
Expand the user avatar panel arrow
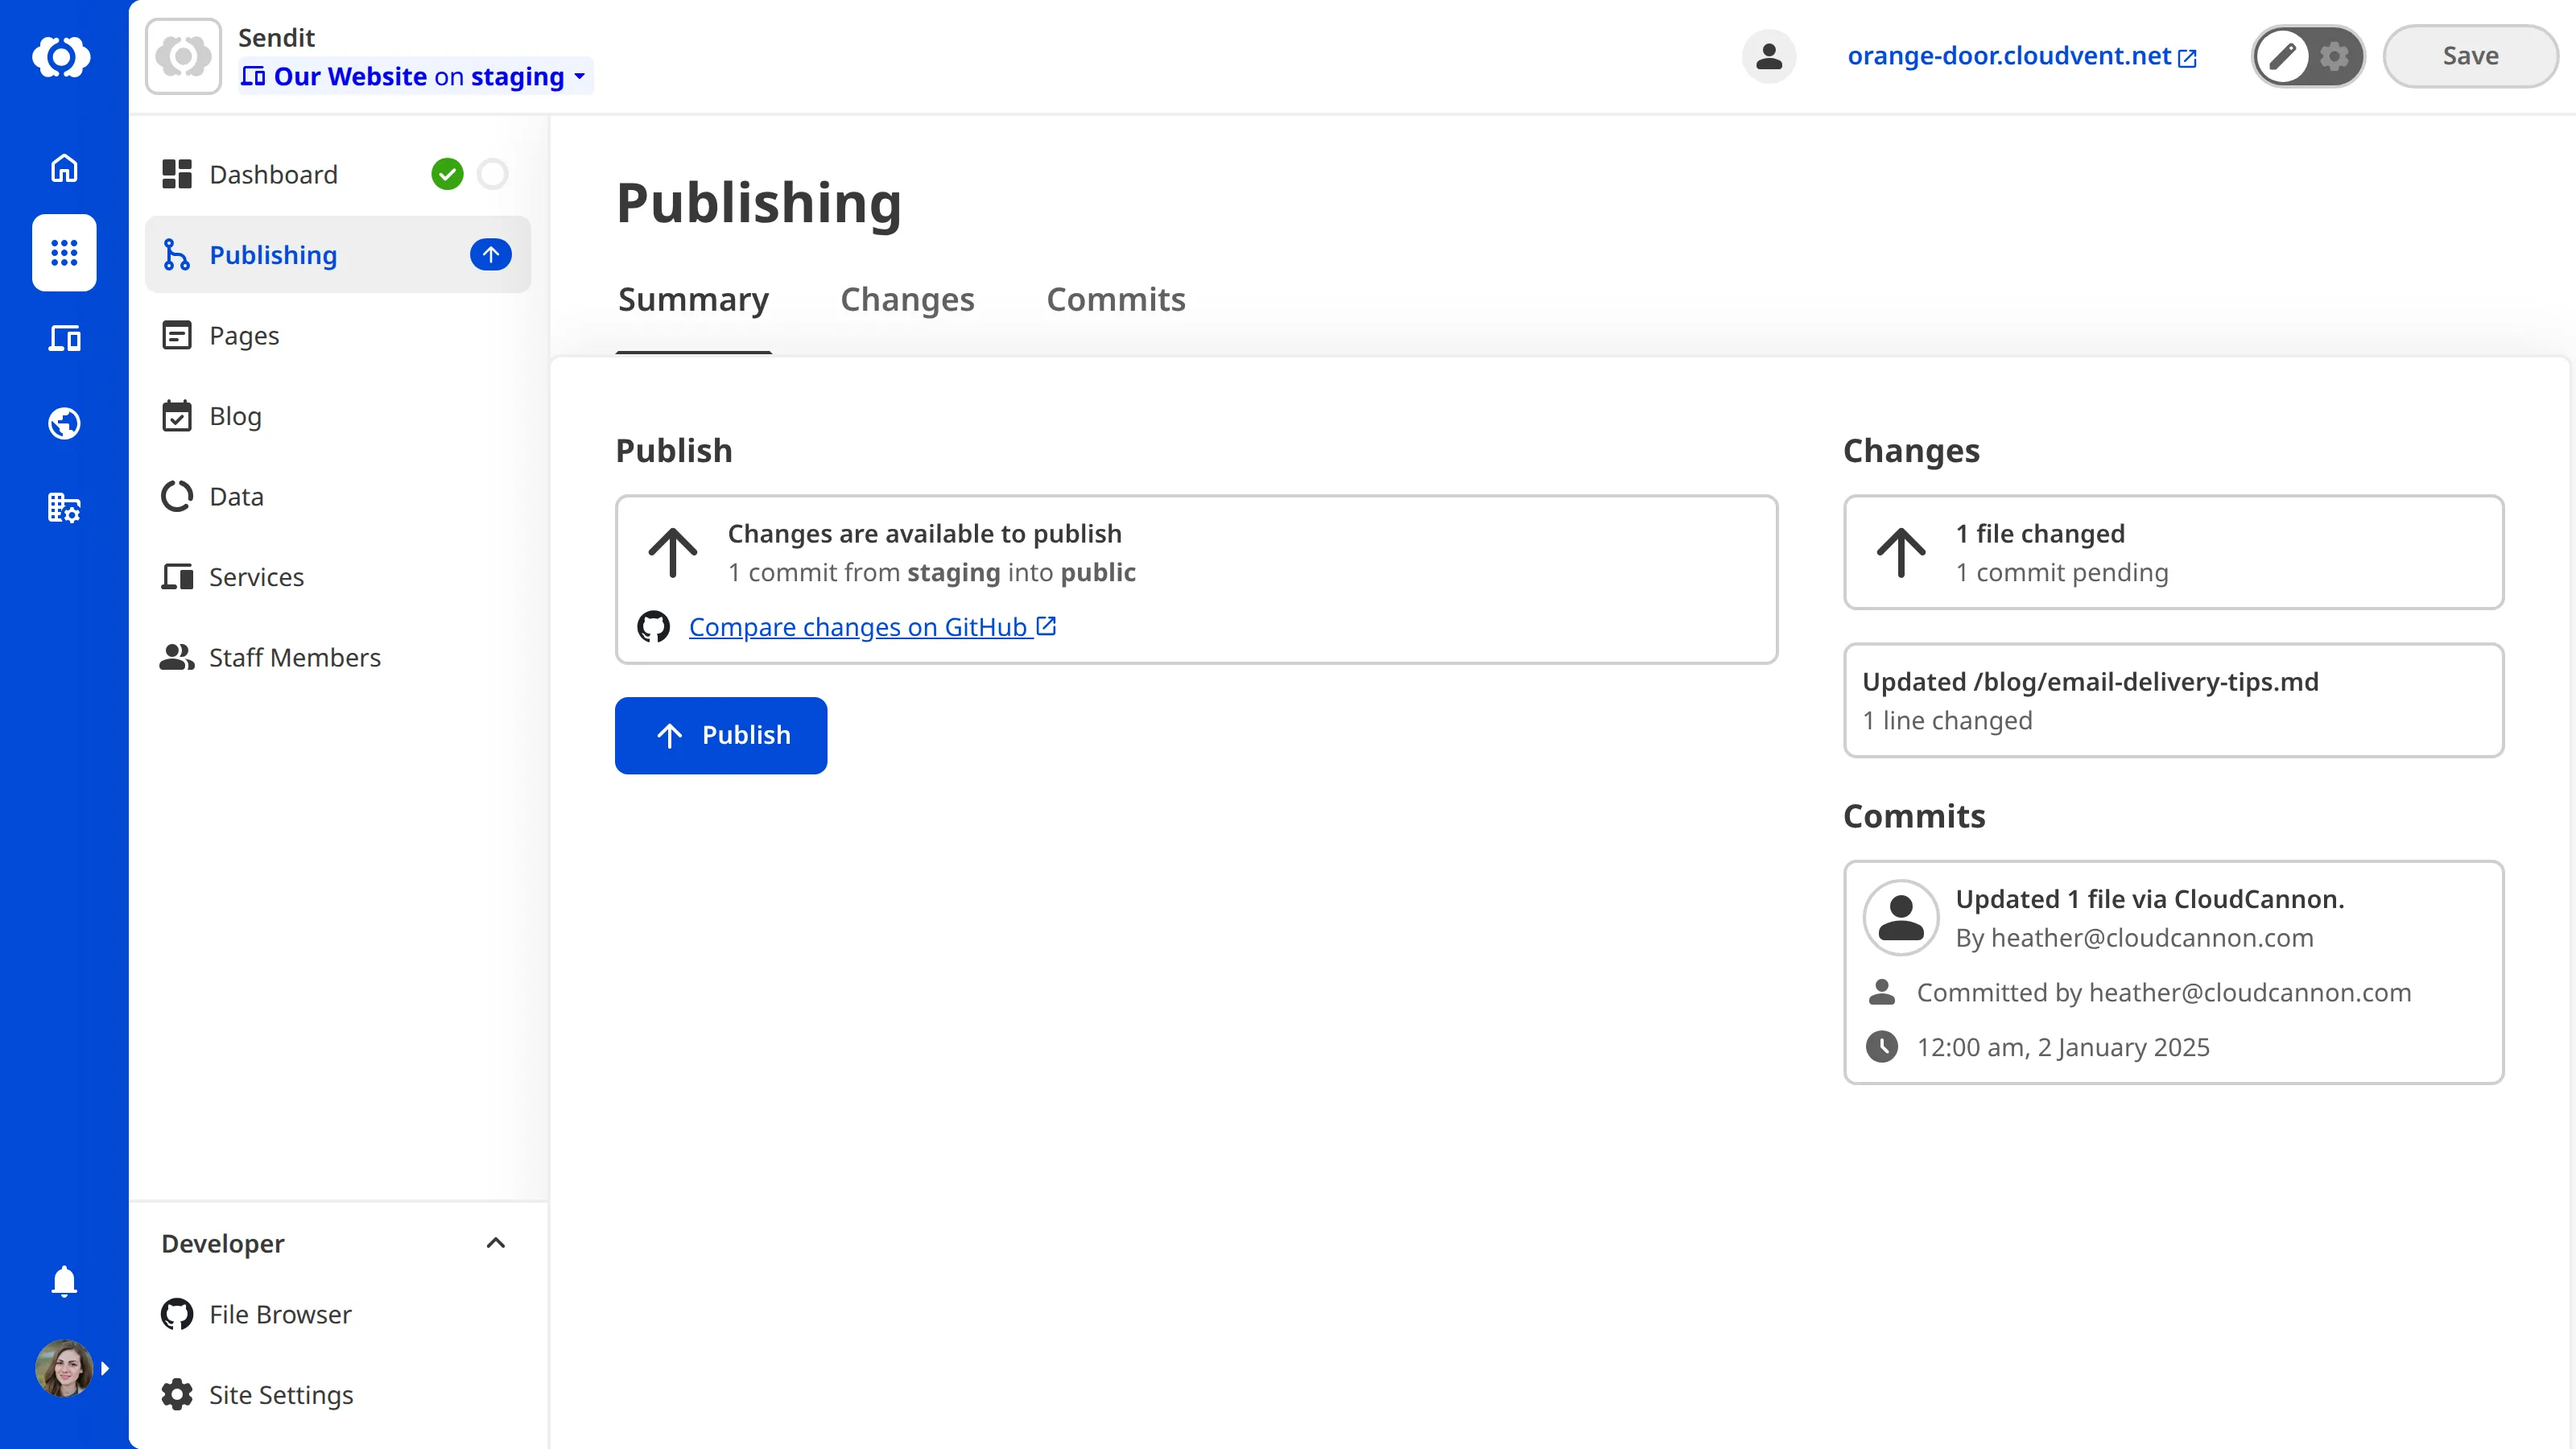[x=105, y=1368]
